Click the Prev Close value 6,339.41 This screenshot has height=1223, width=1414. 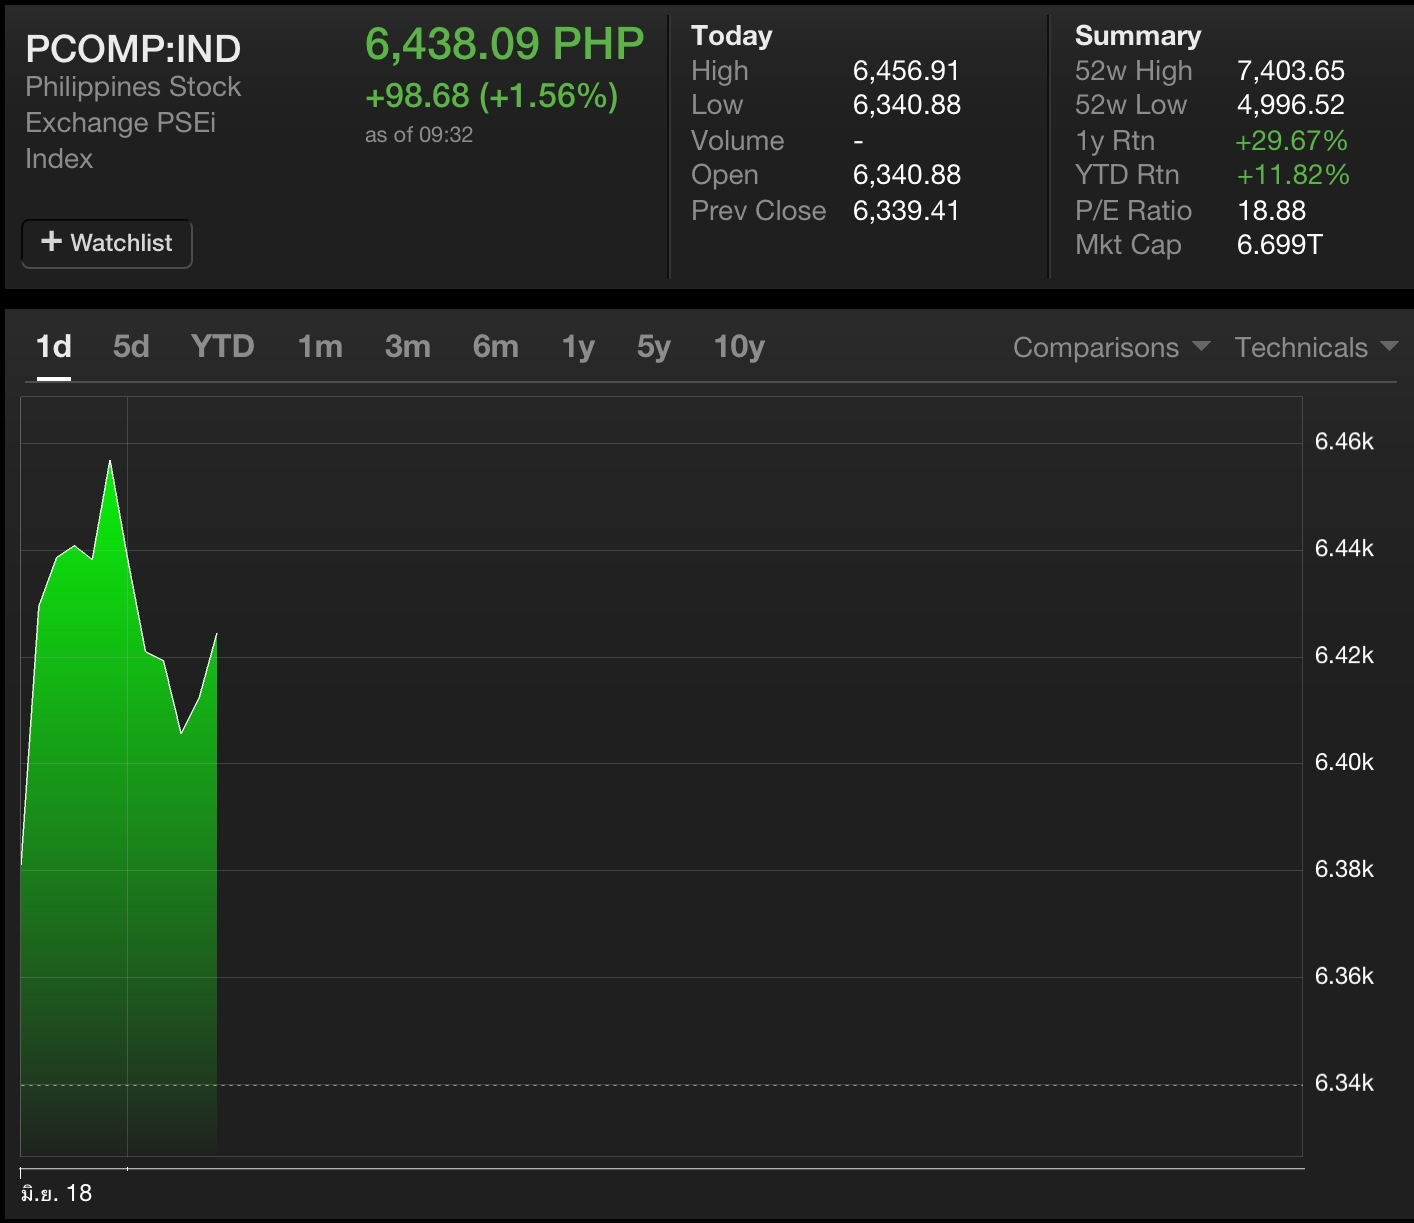(x=906, y=211)
